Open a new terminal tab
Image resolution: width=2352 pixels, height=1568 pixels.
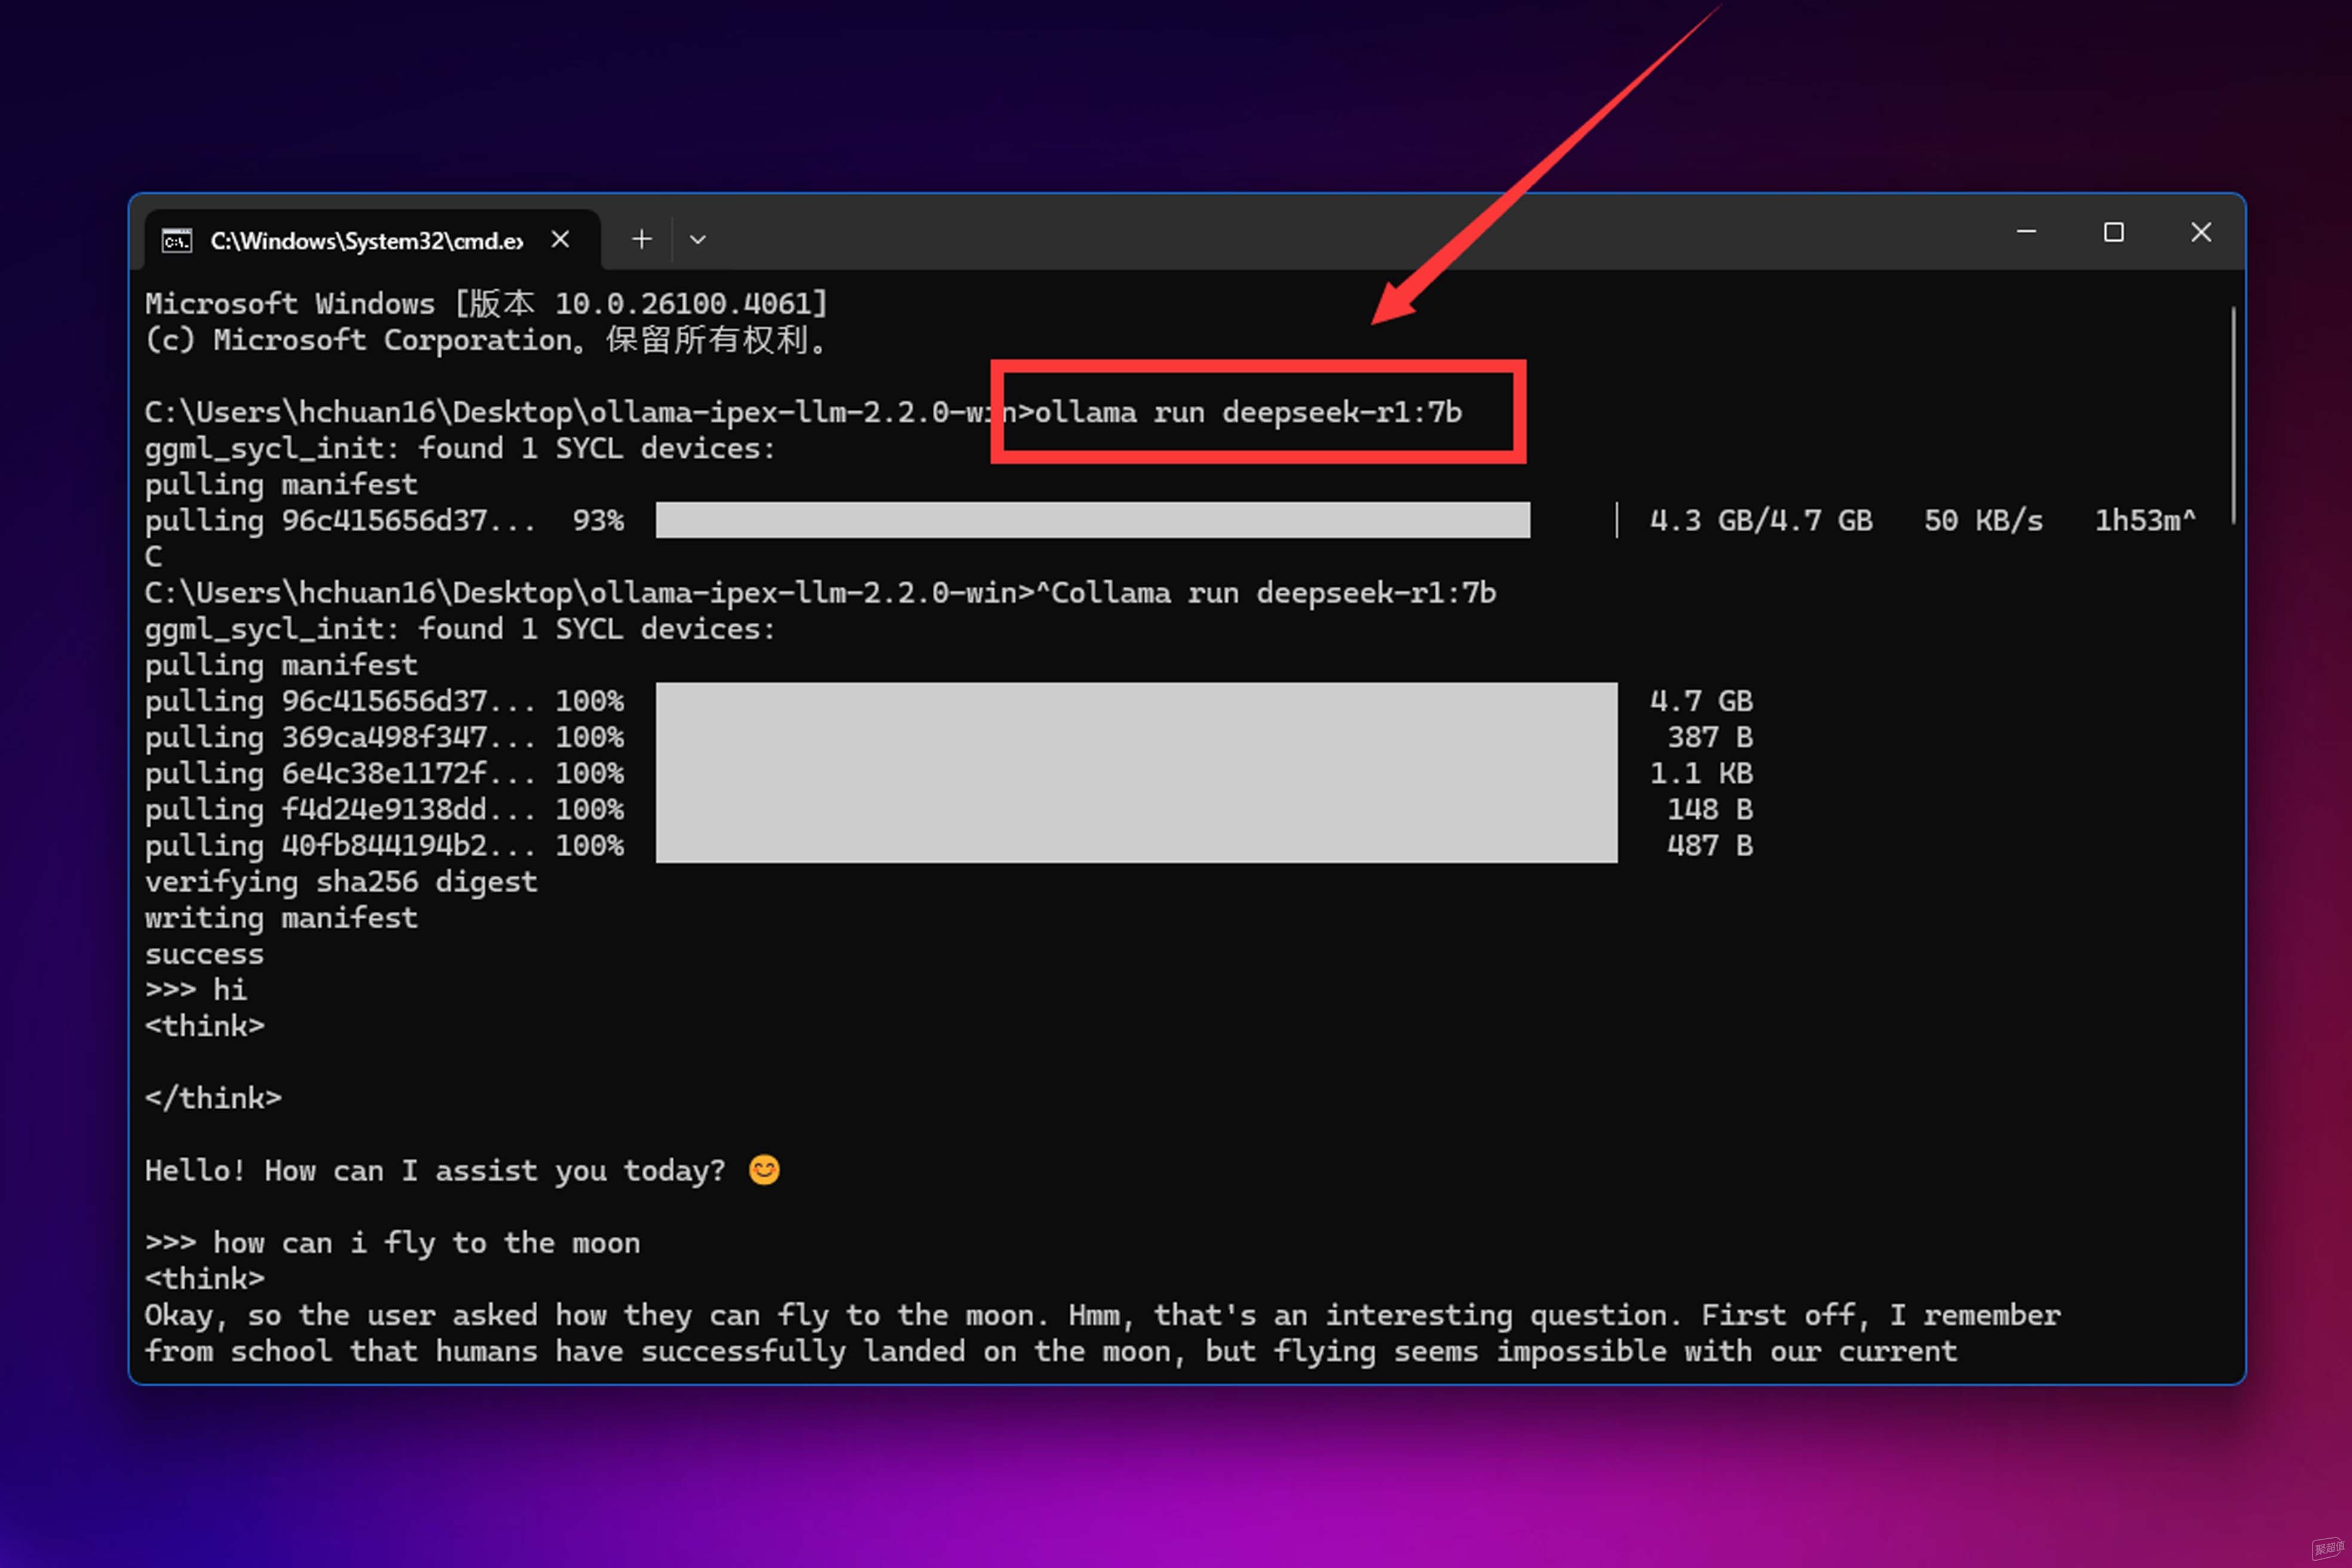tap(642, 239)
